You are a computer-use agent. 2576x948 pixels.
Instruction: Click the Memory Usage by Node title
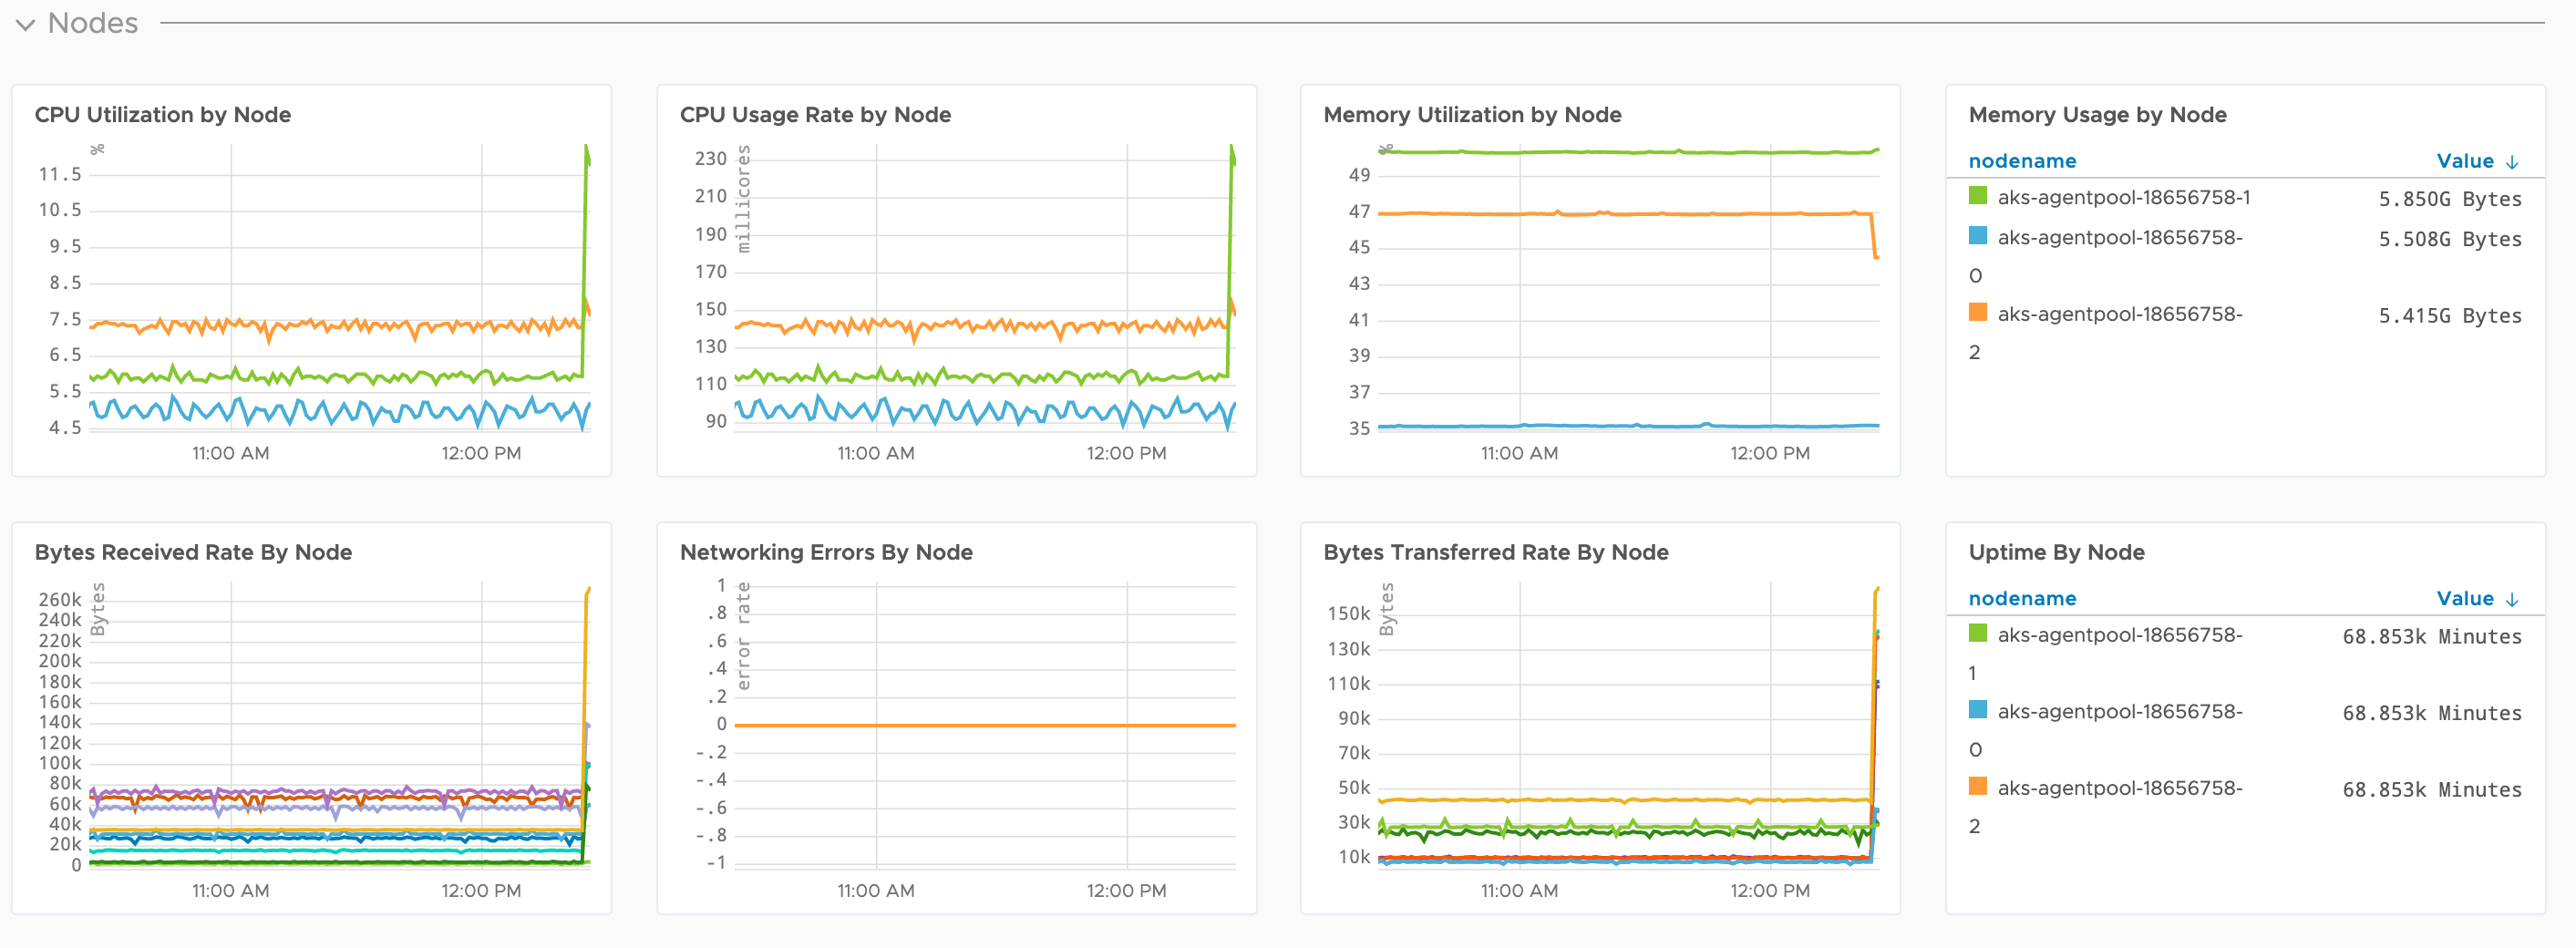[x=2097, y=115]
